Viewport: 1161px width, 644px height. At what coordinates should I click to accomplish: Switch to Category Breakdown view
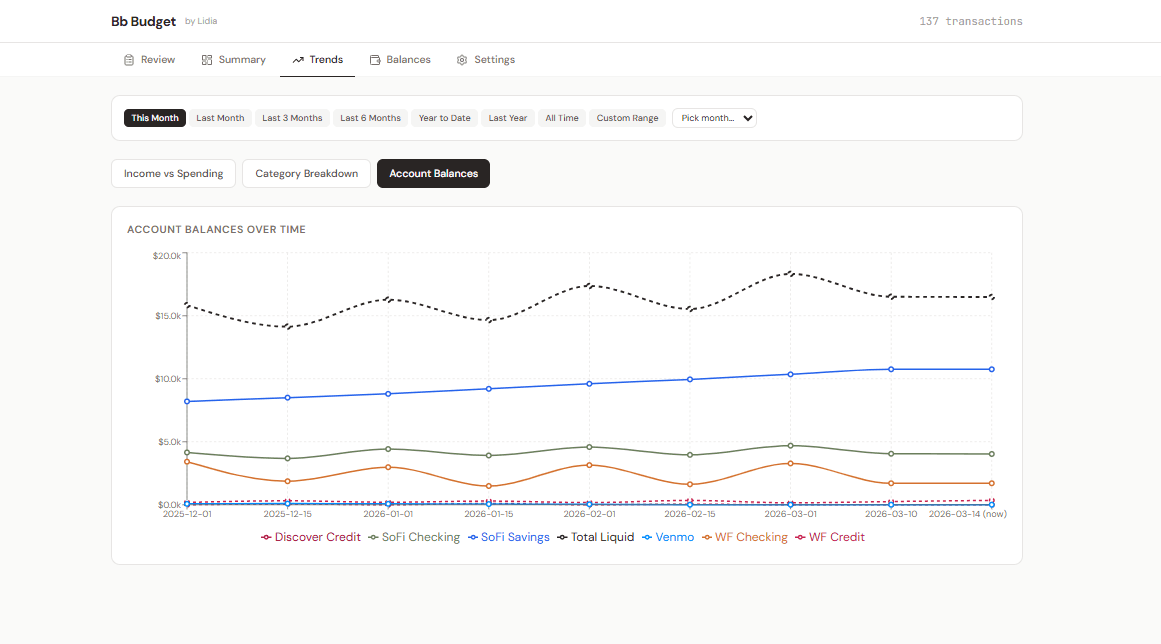pos(306,174)
